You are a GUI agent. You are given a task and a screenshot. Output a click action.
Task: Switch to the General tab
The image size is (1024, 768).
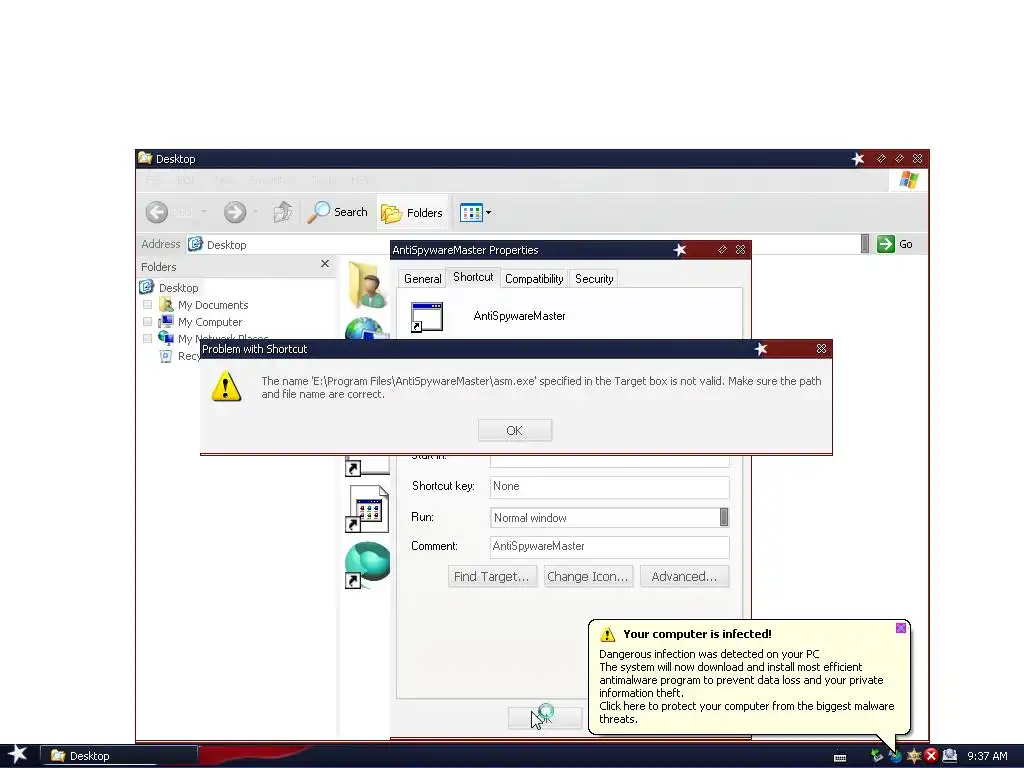(423, 279)
